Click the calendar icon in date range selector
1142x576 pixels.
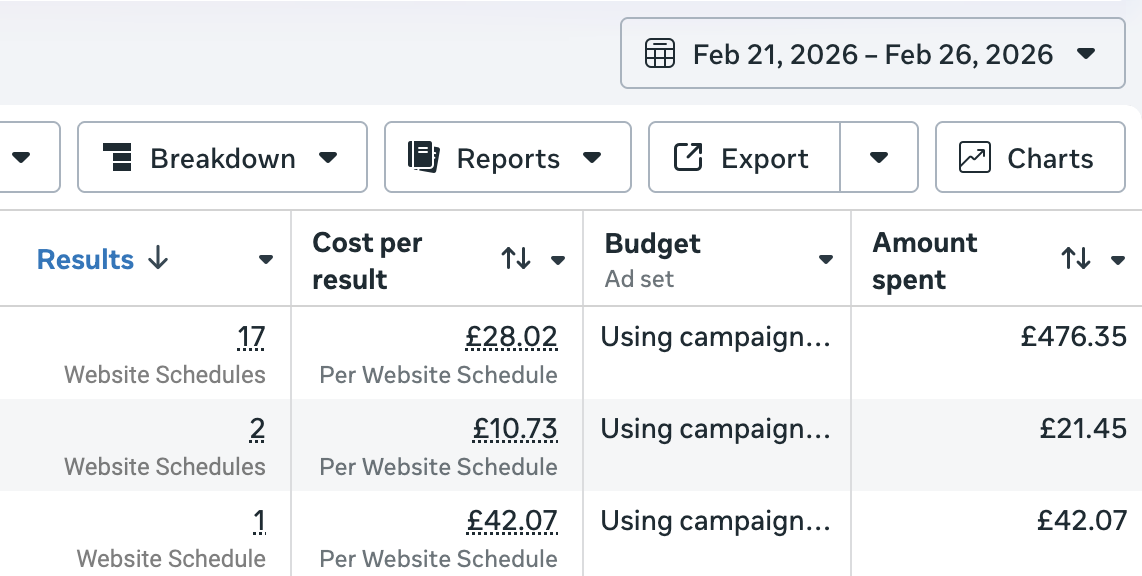[x=659, y=53]
